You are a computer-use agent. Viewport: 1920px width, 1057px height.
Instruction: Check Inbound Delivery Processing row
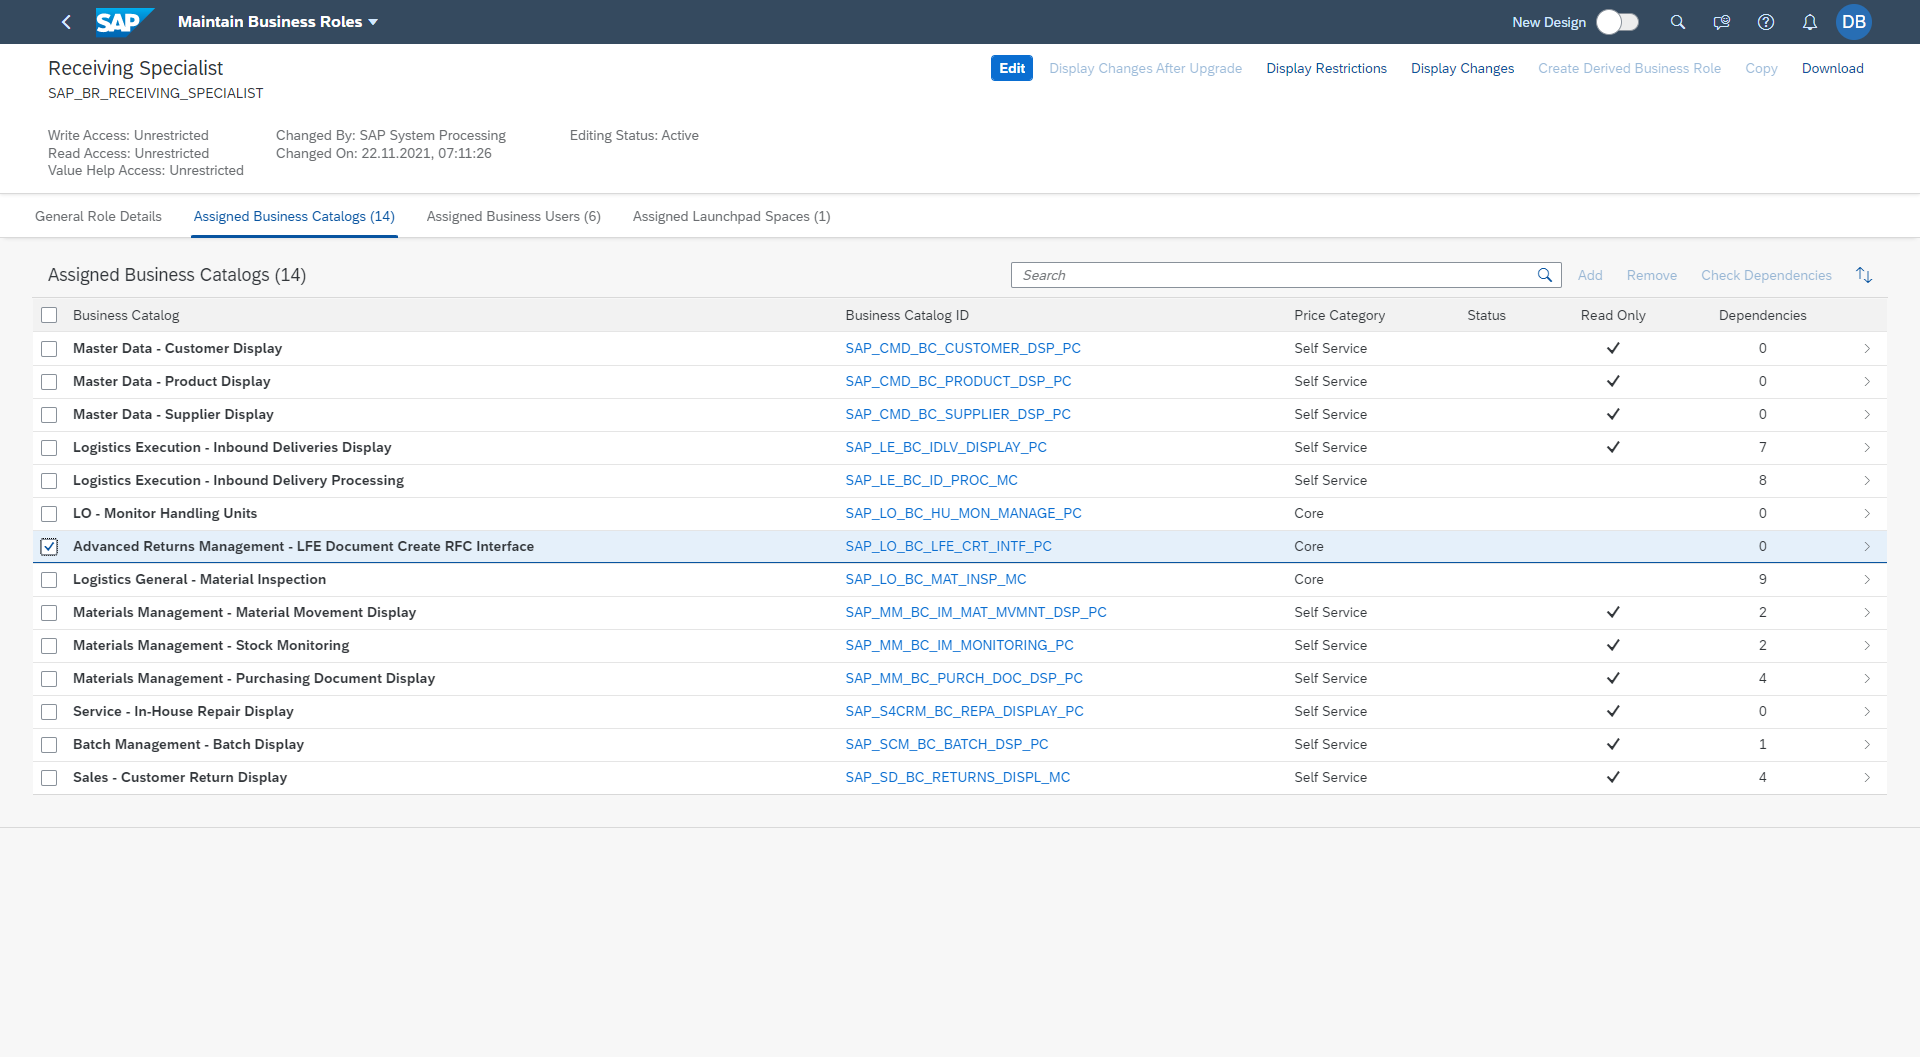click(49, 481)
